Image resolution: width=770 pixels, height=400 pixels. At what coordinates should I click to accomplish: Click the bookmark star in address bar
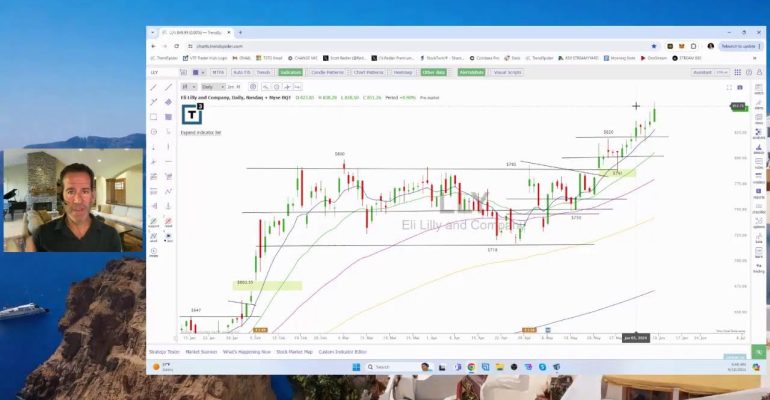654,46
